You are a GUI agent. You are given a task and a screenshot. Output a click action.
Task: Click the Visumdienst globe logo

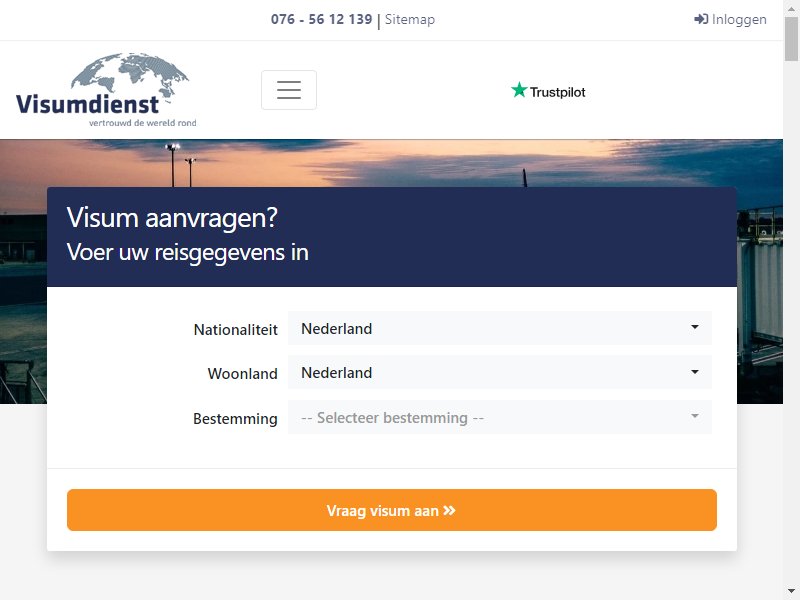[106, 90]
